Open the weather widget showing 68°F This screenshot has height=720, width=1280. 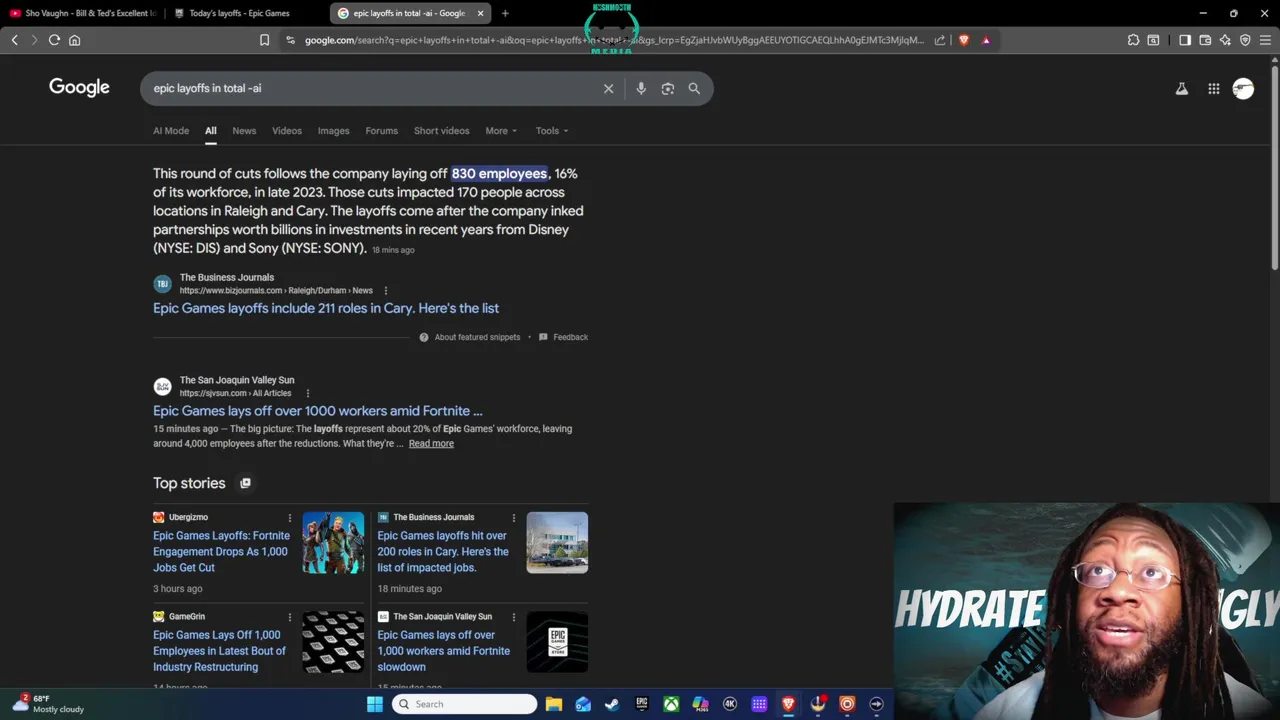pos(50,704)
